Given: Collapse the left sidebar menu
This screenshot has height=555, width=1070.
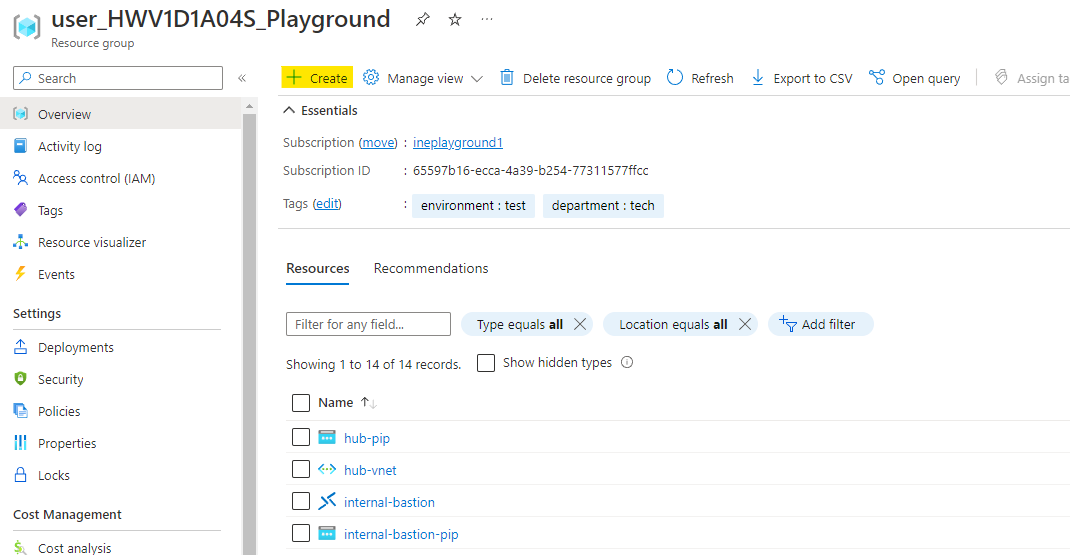Looking at the screenshot, I should point(242,78).
